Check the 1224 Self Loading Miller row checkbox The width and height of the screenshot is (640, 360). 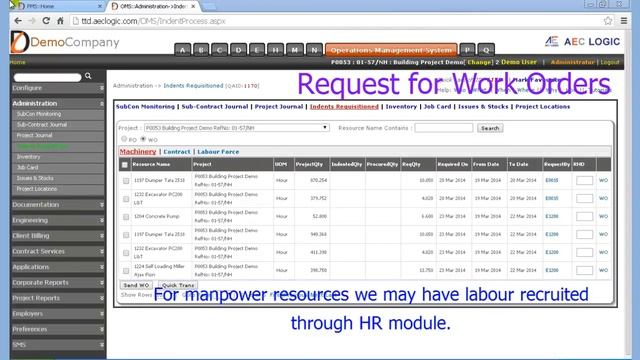click(x=126, y=271)
